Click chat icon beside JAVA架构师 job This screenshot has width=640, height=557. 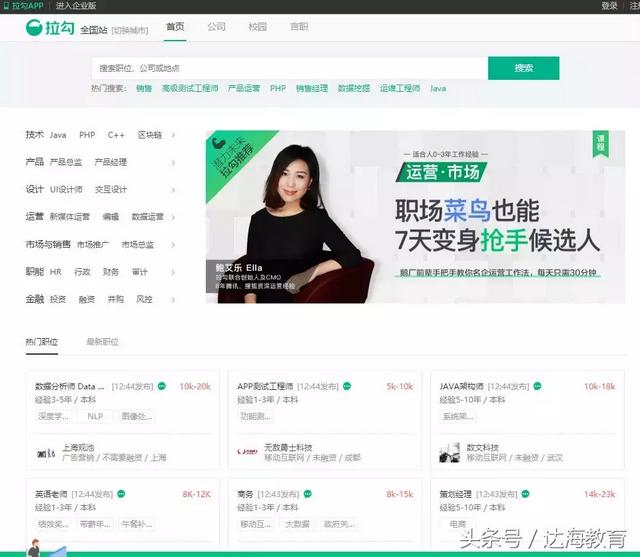pyautogui.click(x=538, y=386)
